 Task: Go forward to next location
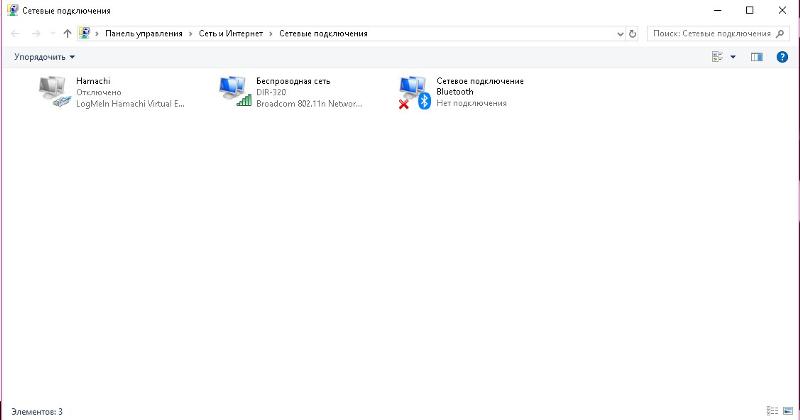pyautogui.click(x=36, y=34)
